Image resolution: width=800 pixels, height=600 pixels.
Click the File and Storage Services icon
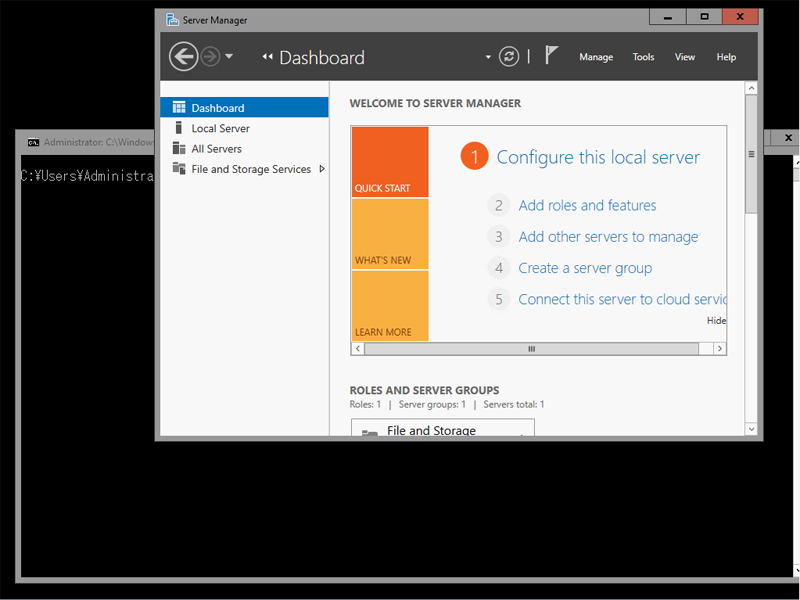[179, 168]
